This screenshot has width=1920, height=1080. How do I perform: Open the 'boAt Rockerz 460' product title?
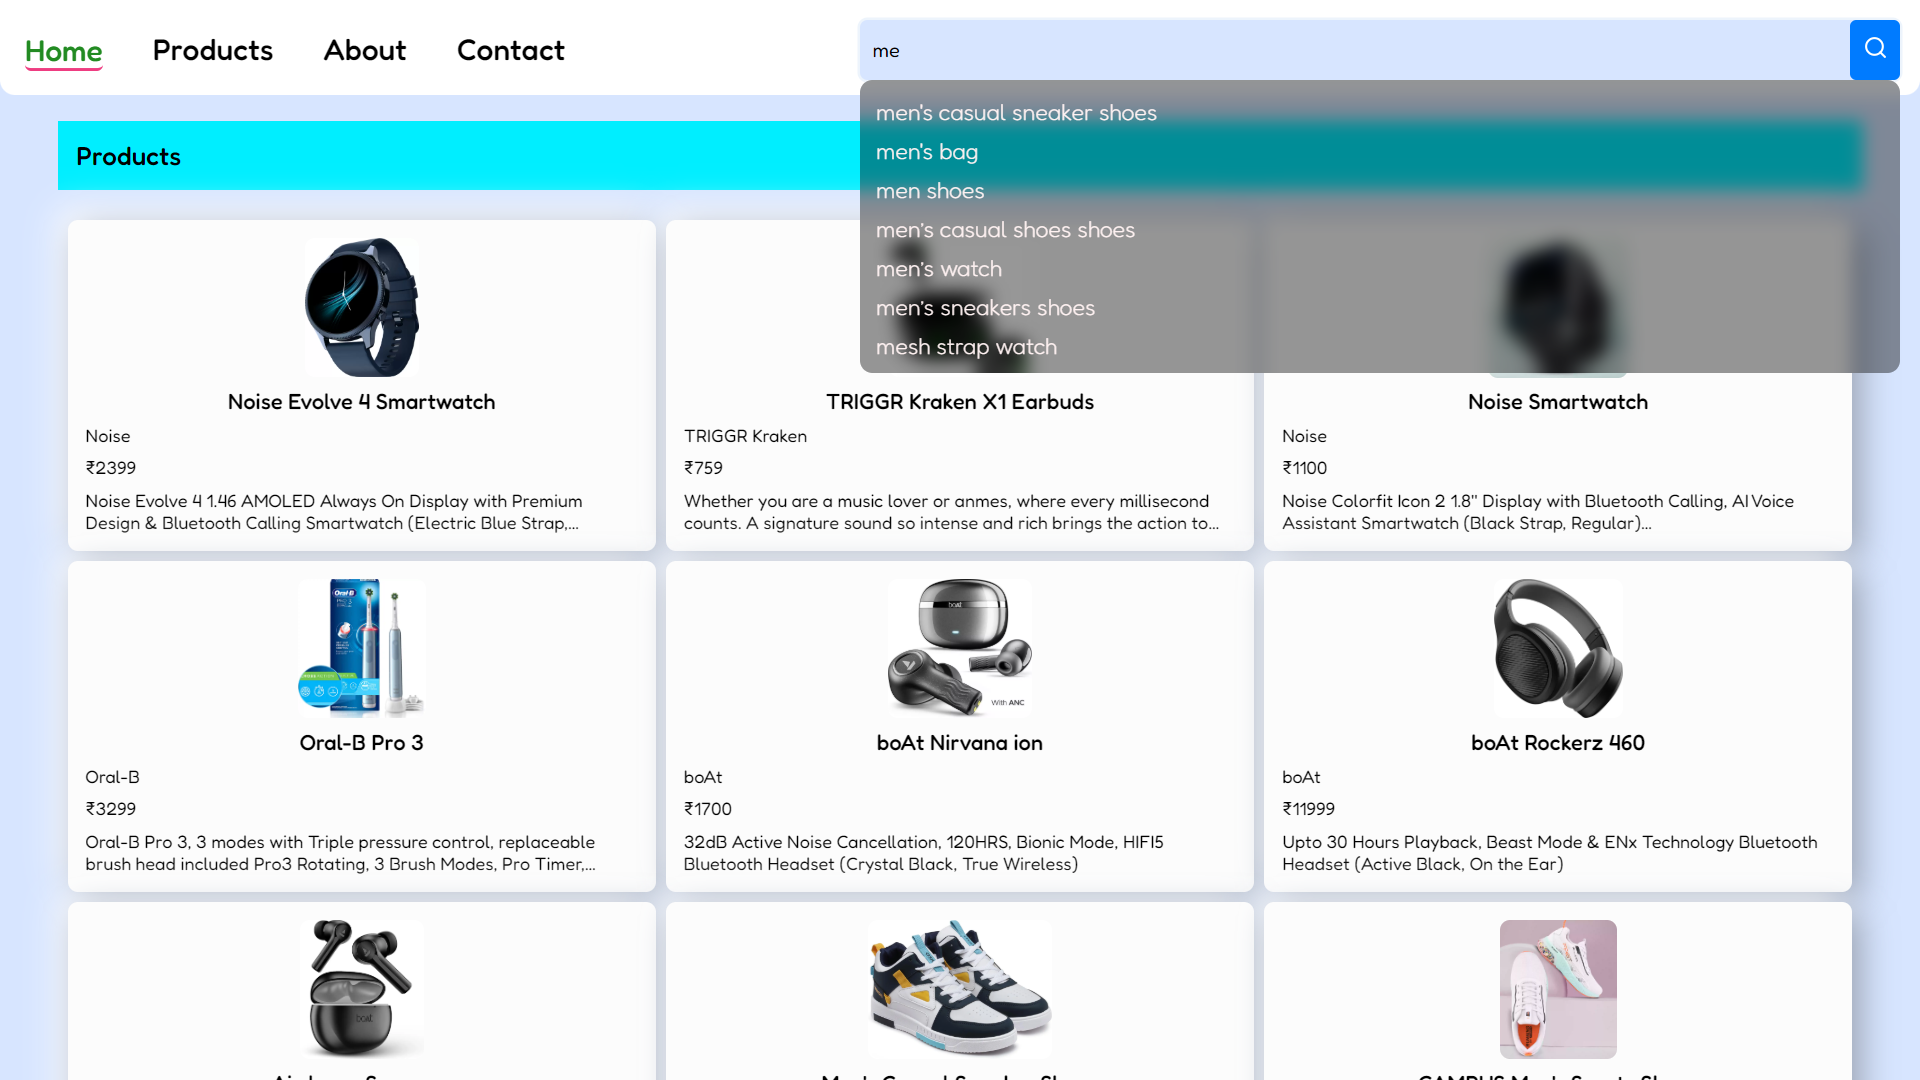pyautogui.click(x=1558, y=743)
